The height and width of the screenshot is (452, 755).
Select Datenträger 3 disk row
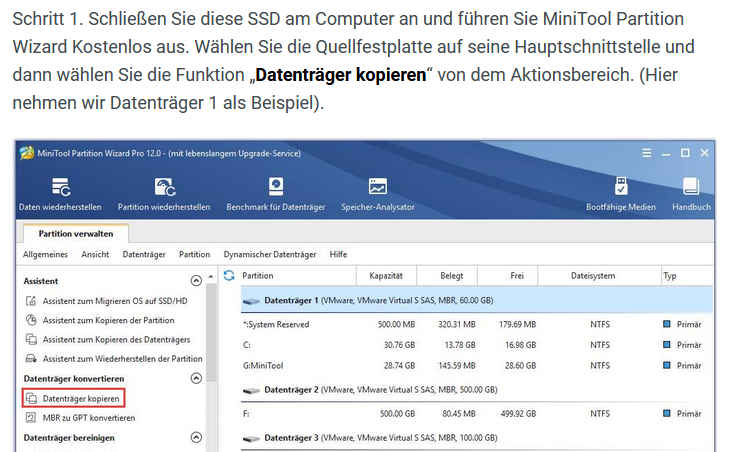477,438
